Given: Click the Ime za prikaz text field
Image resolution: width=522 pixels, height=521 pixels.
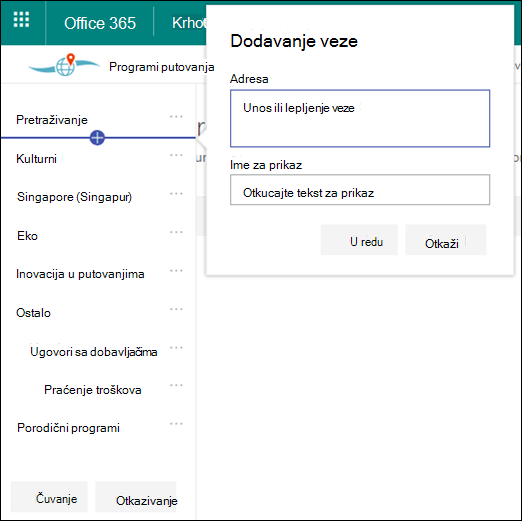Looking at the screenshot, I should [x=360, y=190].
